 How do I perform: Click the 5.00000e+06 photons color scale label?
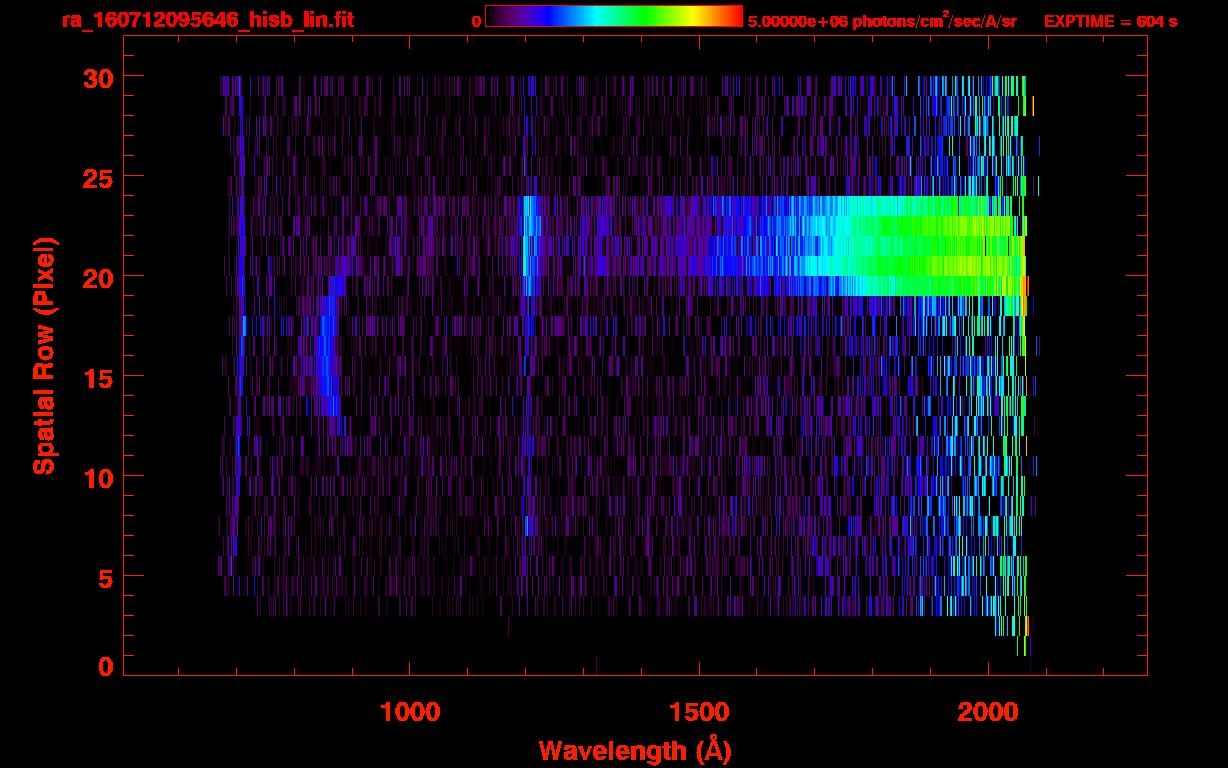point(882,21)
